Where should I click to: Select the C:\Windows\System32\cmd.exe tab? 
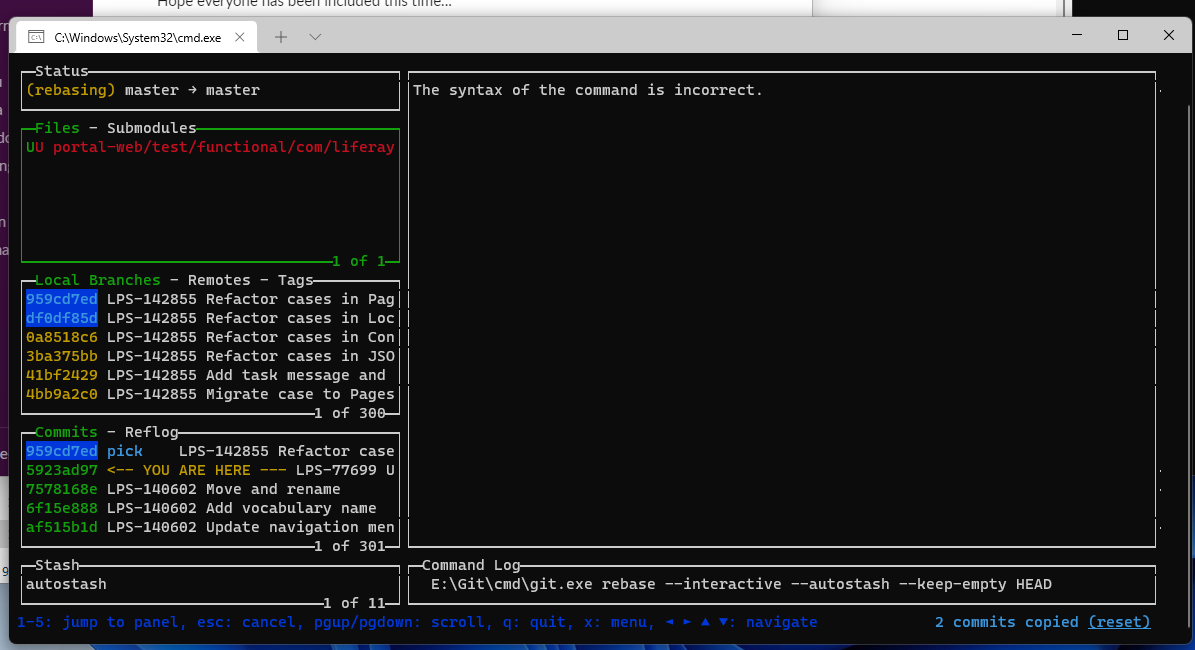[137, 37]
